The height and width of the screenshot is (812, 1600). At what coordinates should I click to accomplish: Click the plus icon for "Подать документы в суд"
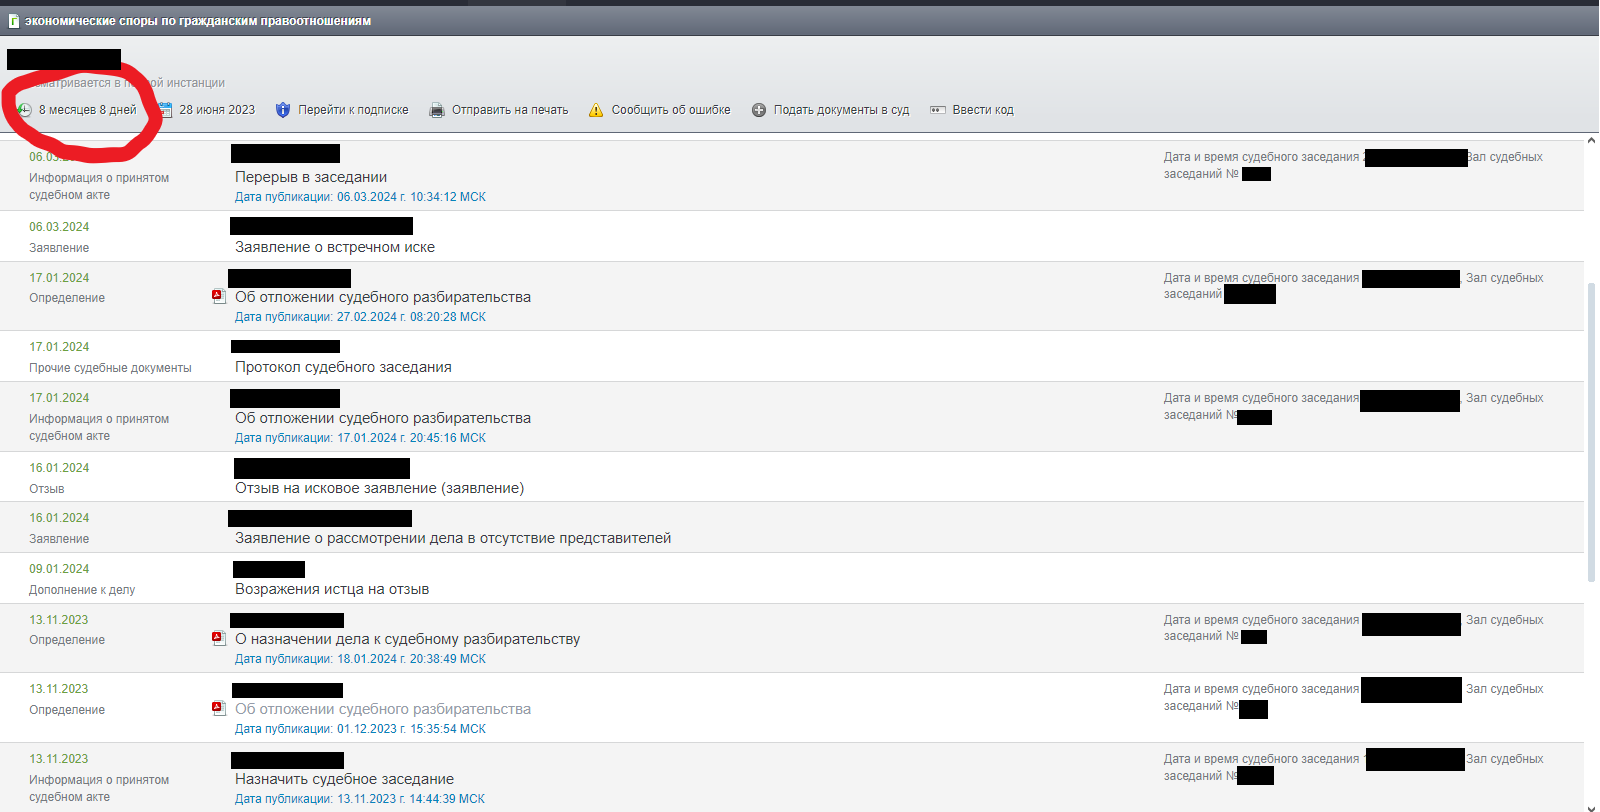759,110
